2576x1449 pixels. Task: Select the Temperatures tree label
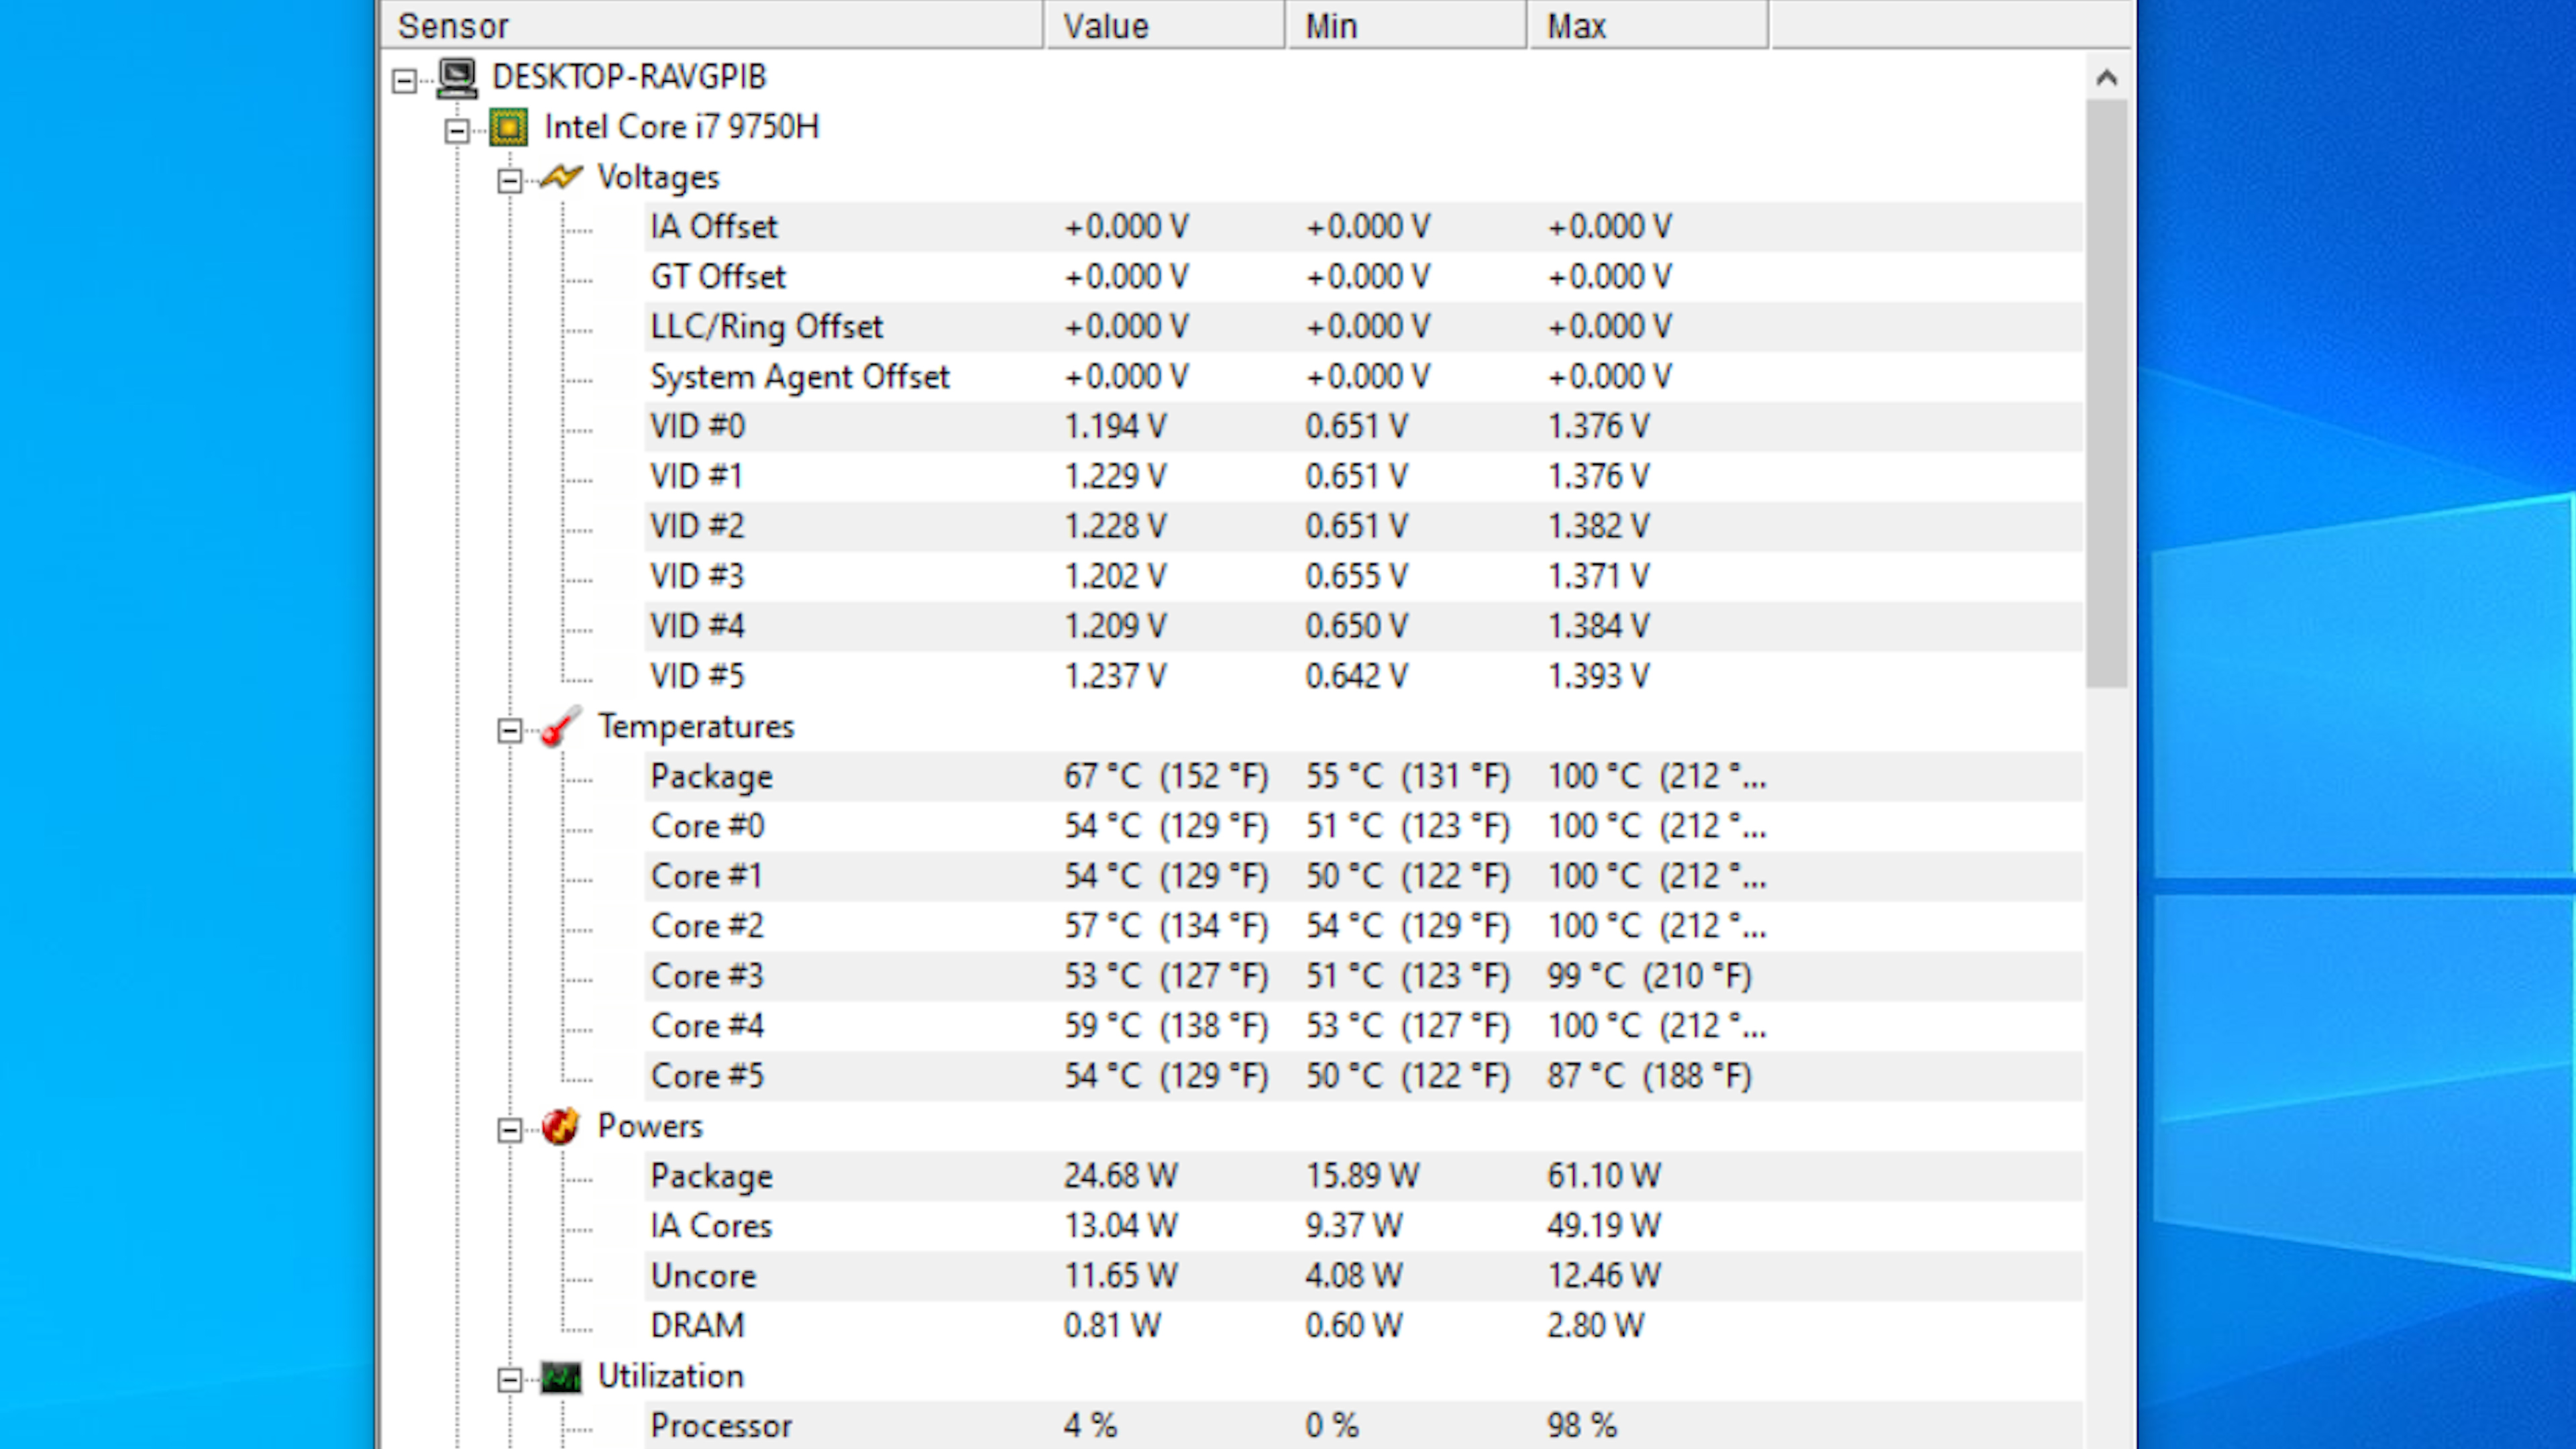point(696,726)
